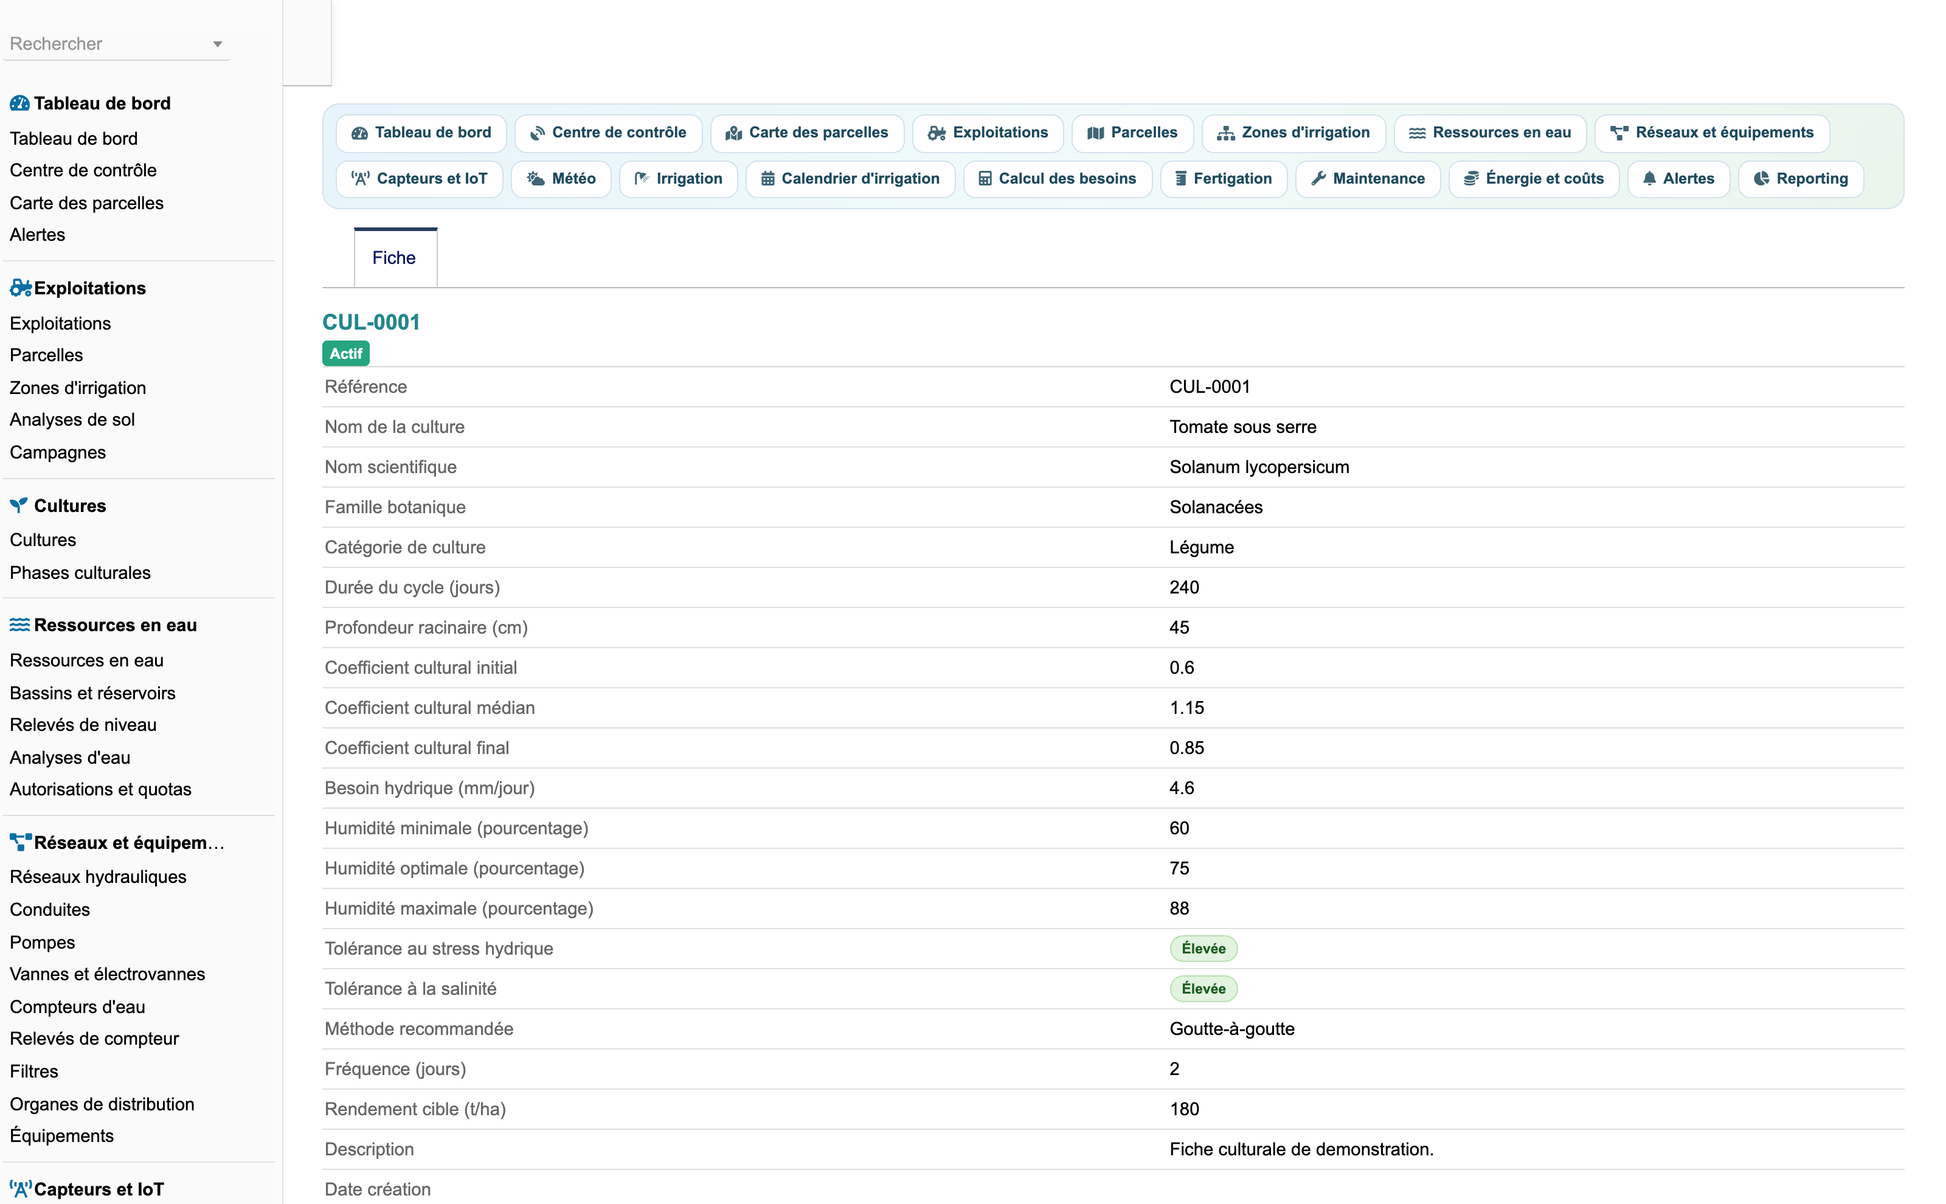Open Carte des parcelles in the sidebar

[87, 203]
